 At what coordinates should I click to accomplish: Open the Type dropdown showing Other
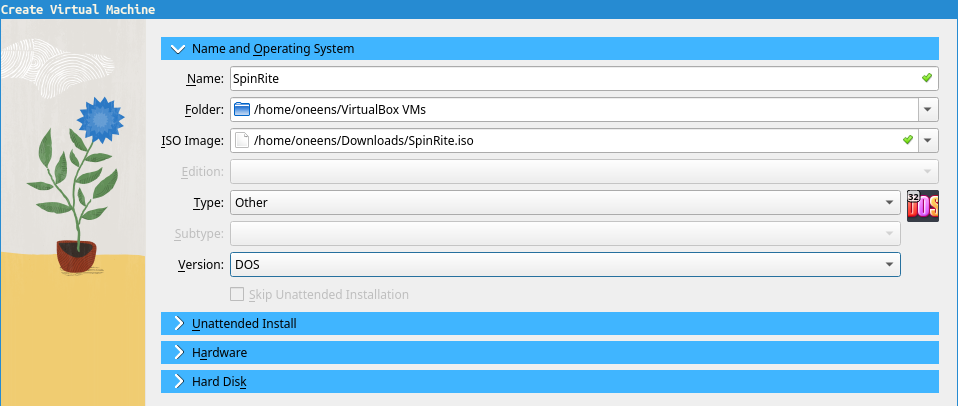tap(565, 203)
